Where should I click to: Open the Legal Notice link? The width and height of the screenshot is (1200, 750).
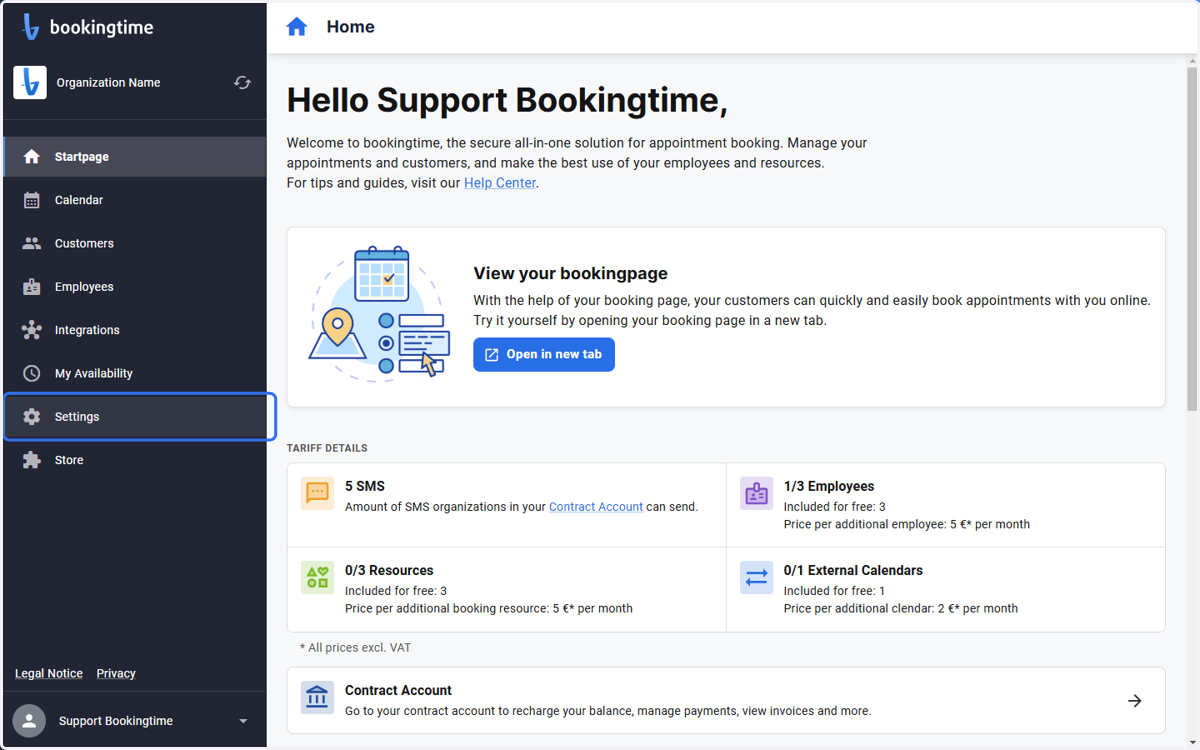[x=49, y=673]
